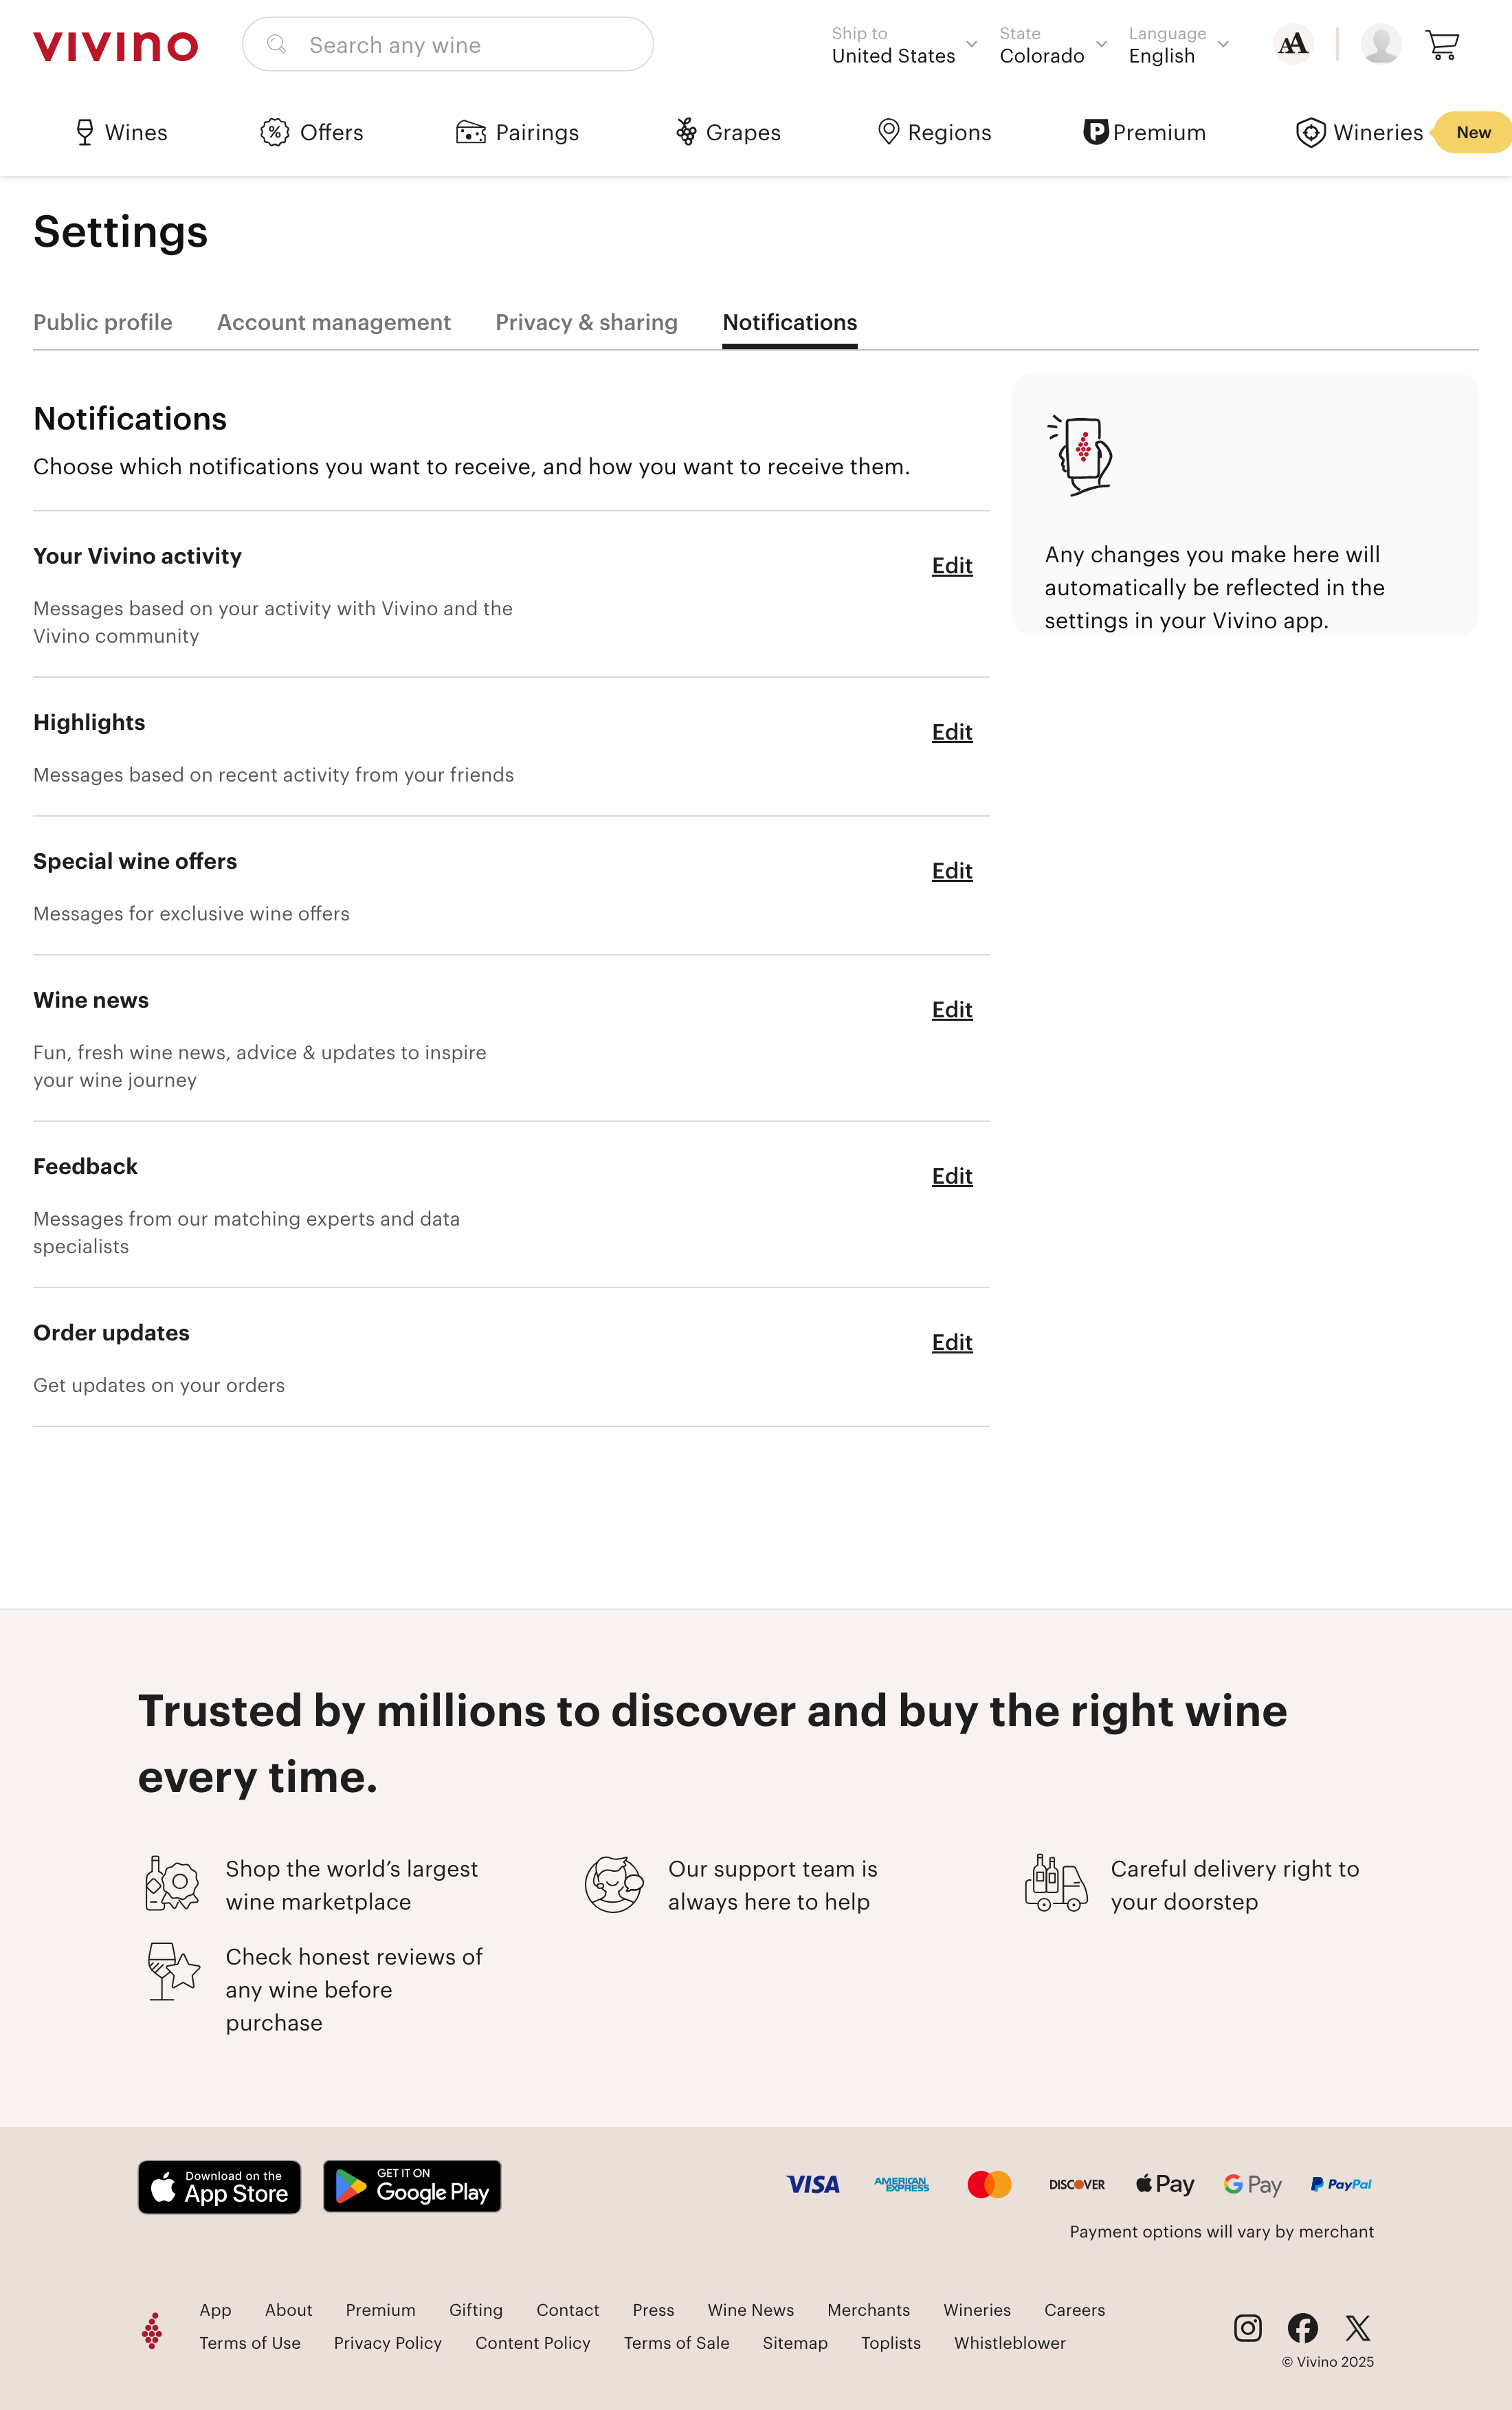Screen dimensions: 1512x2410
Task: Open Terms of Use in the footer
Action: [249, 2343]
